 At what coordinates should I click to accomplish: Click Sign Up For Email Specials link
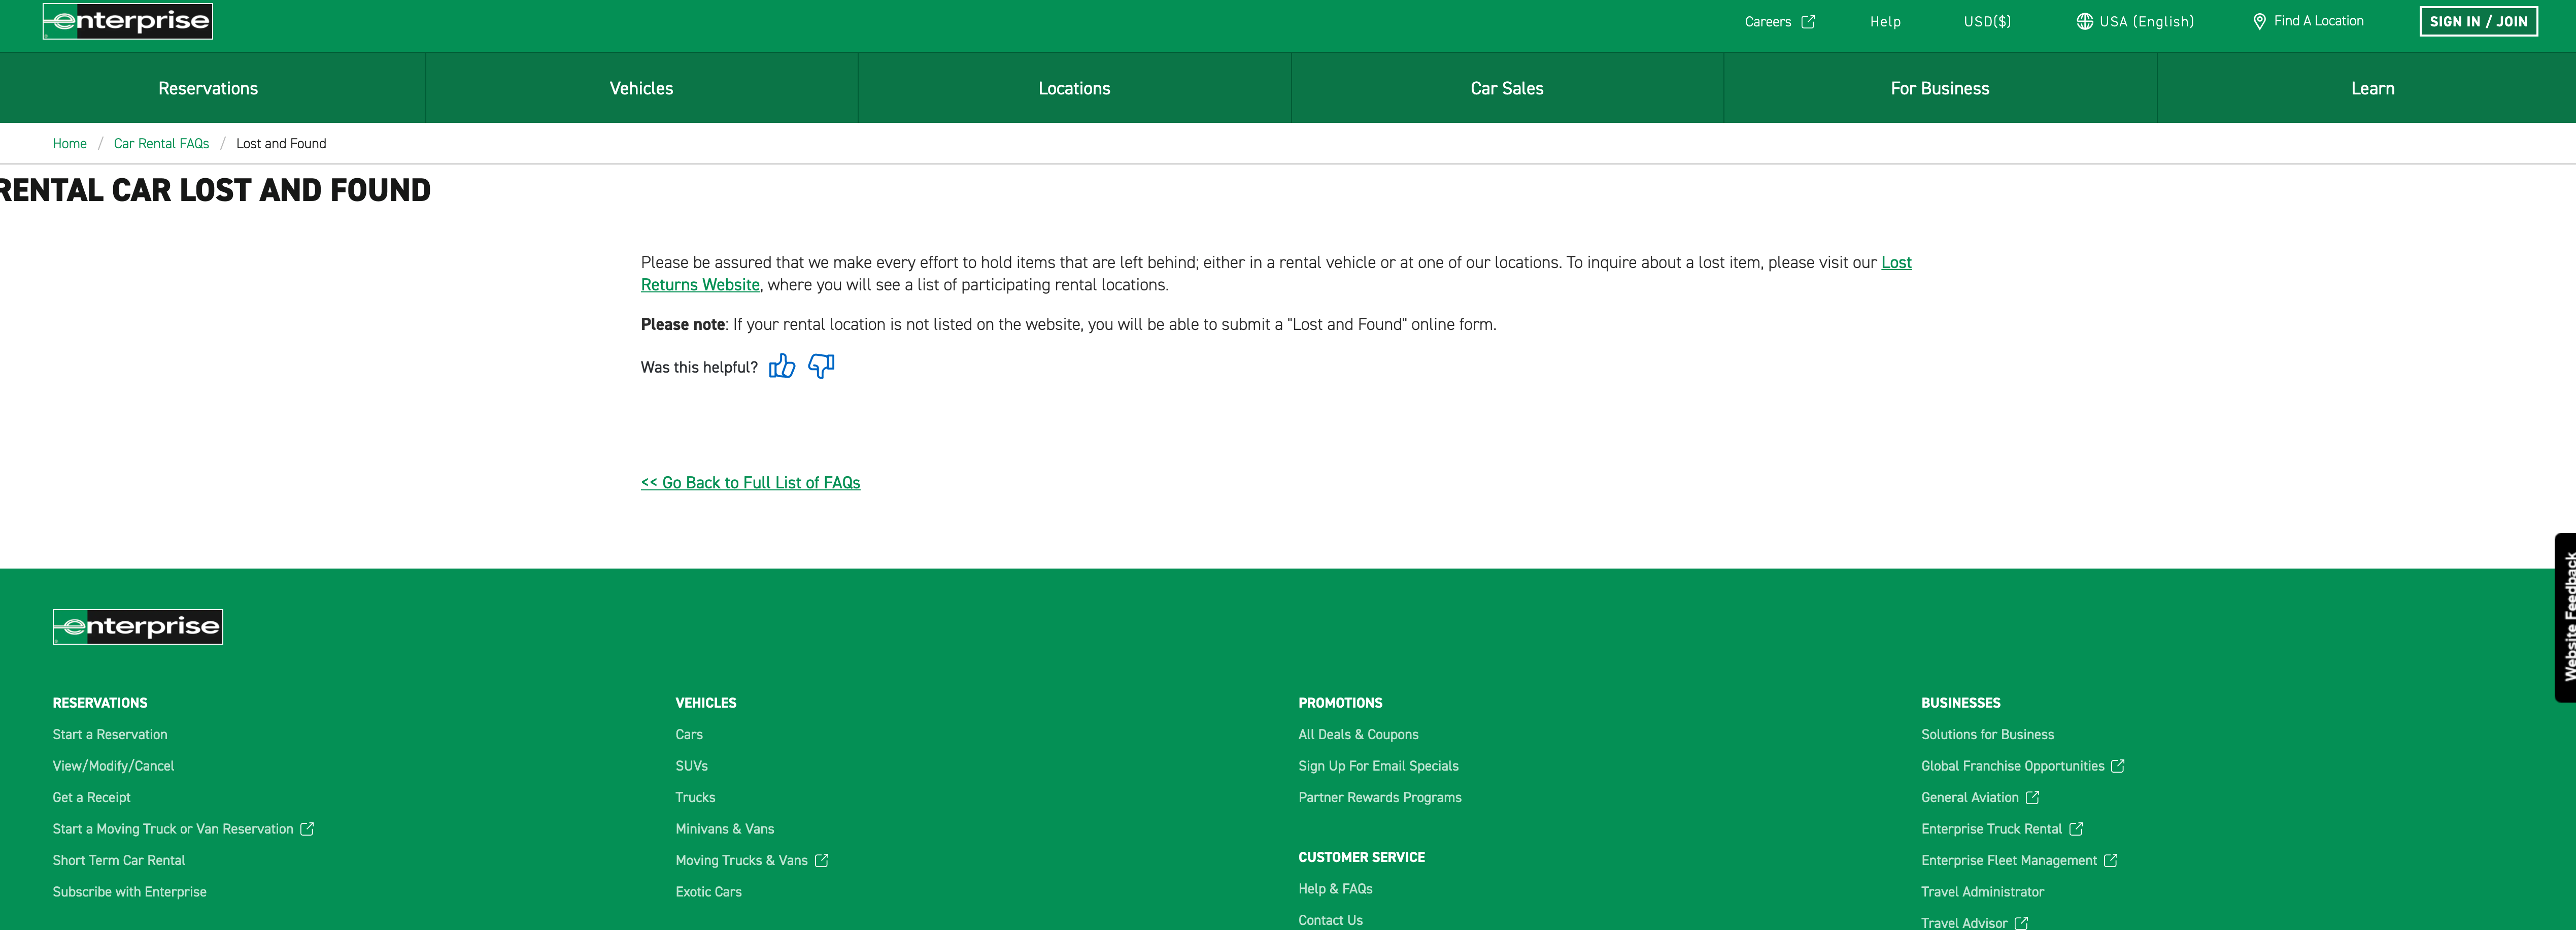1378,766
